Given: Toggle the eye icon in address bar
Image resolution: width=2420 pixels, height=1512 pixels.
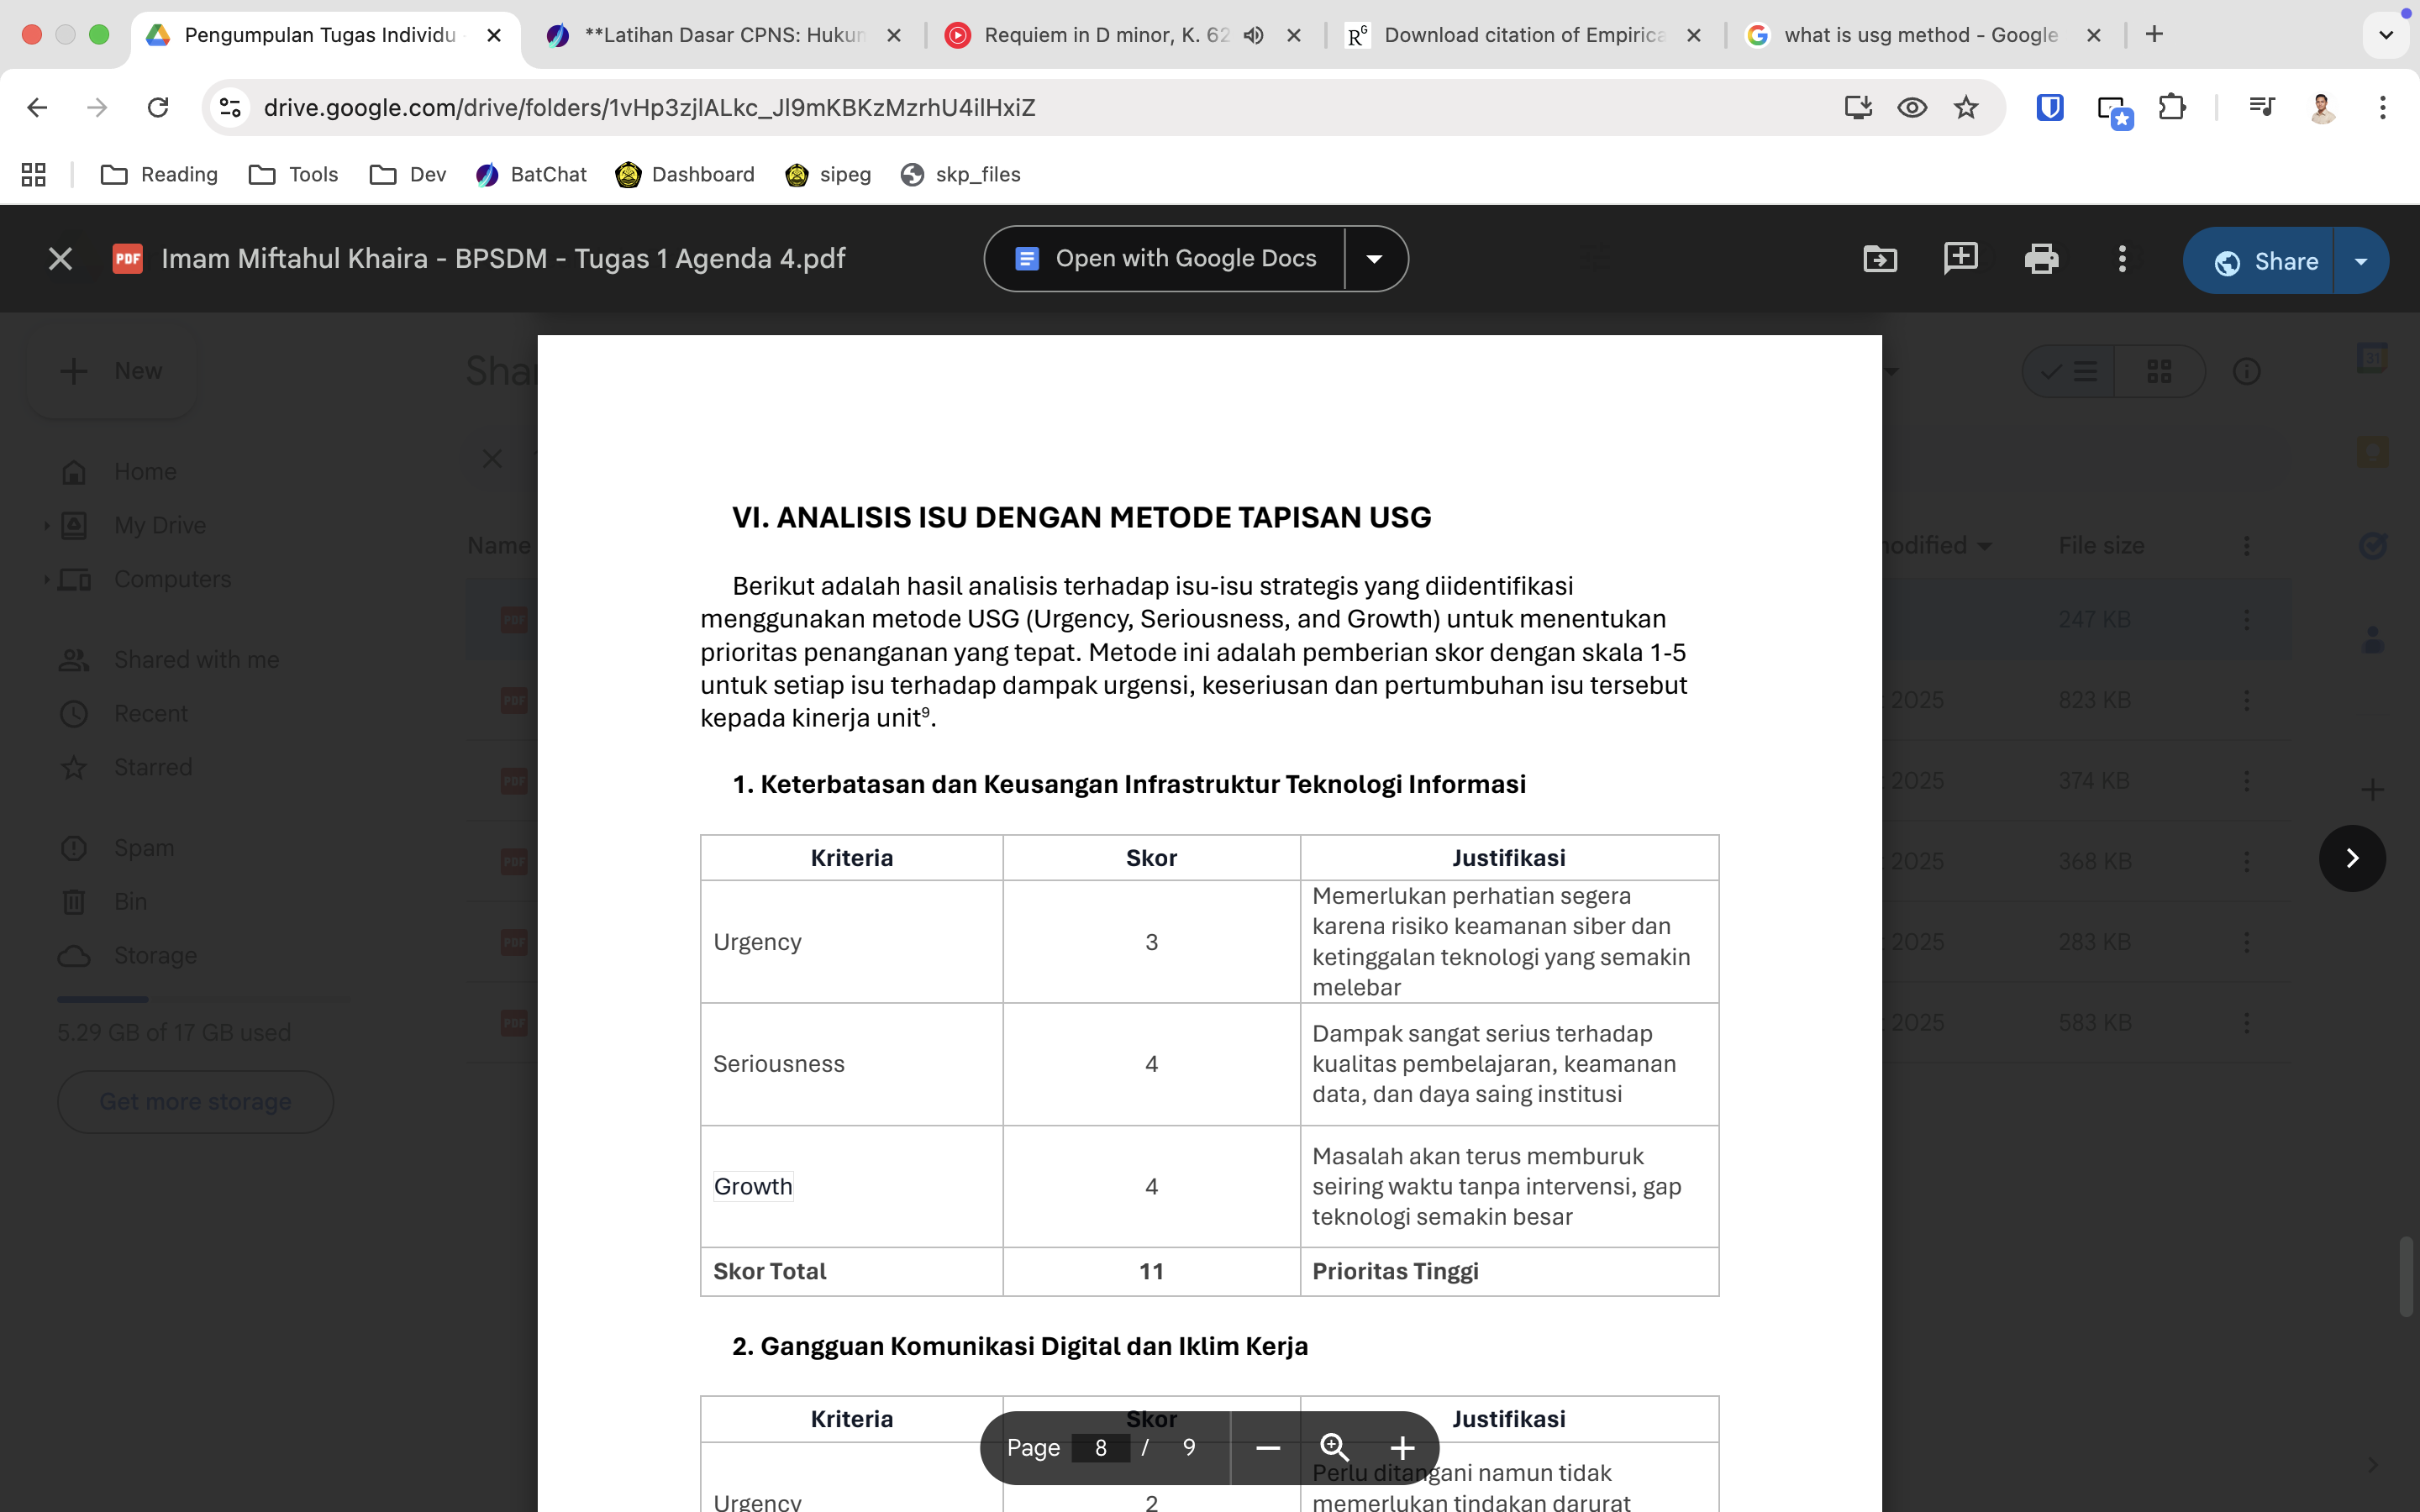Looking at the screenshot, I should 1912,107.
